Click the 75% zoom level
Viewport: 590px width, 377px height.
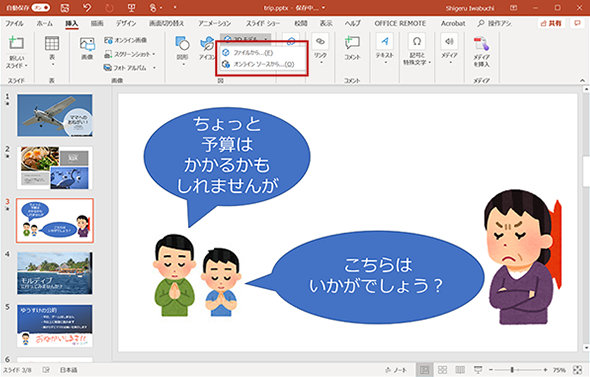point(559,370)
